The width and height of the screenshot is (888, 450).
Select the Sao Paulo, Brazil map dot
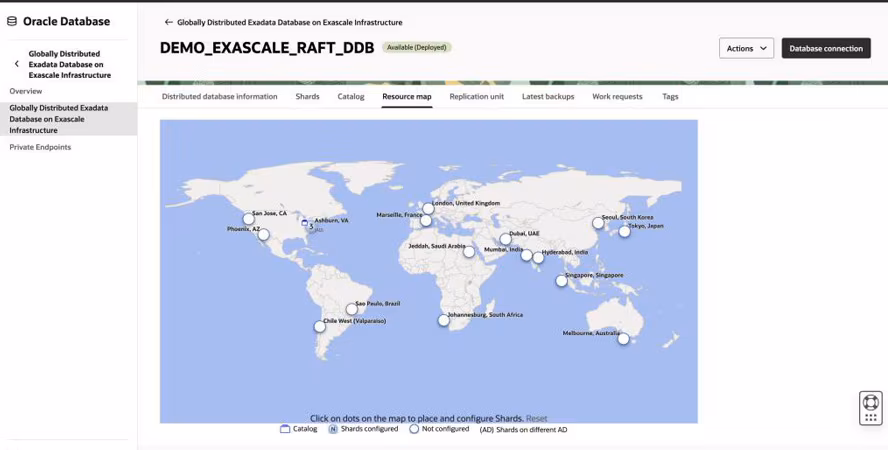[x=352, y=309]
